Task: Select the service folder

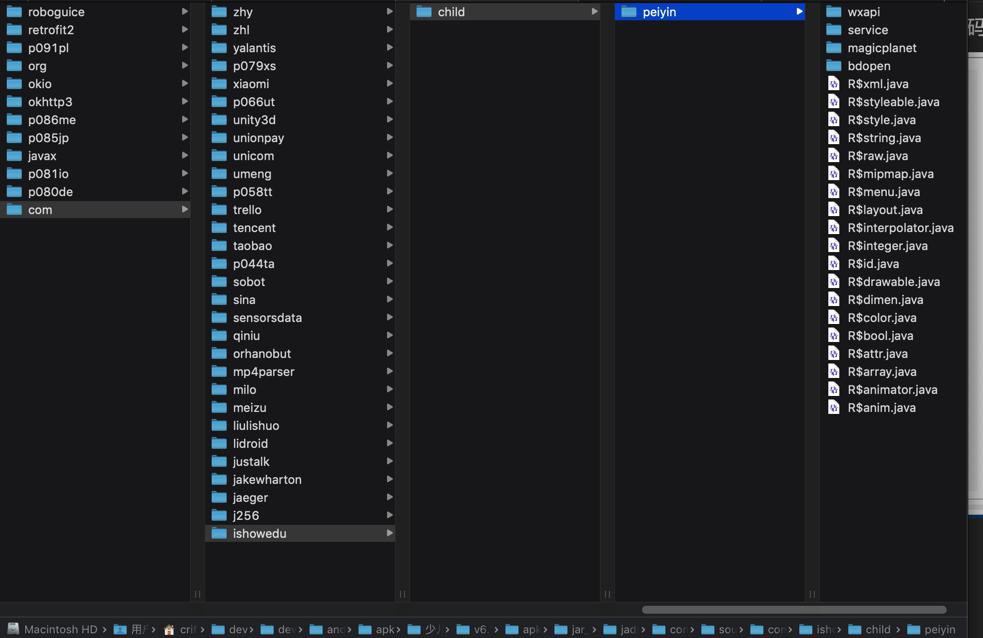Action: click(892, 30)
